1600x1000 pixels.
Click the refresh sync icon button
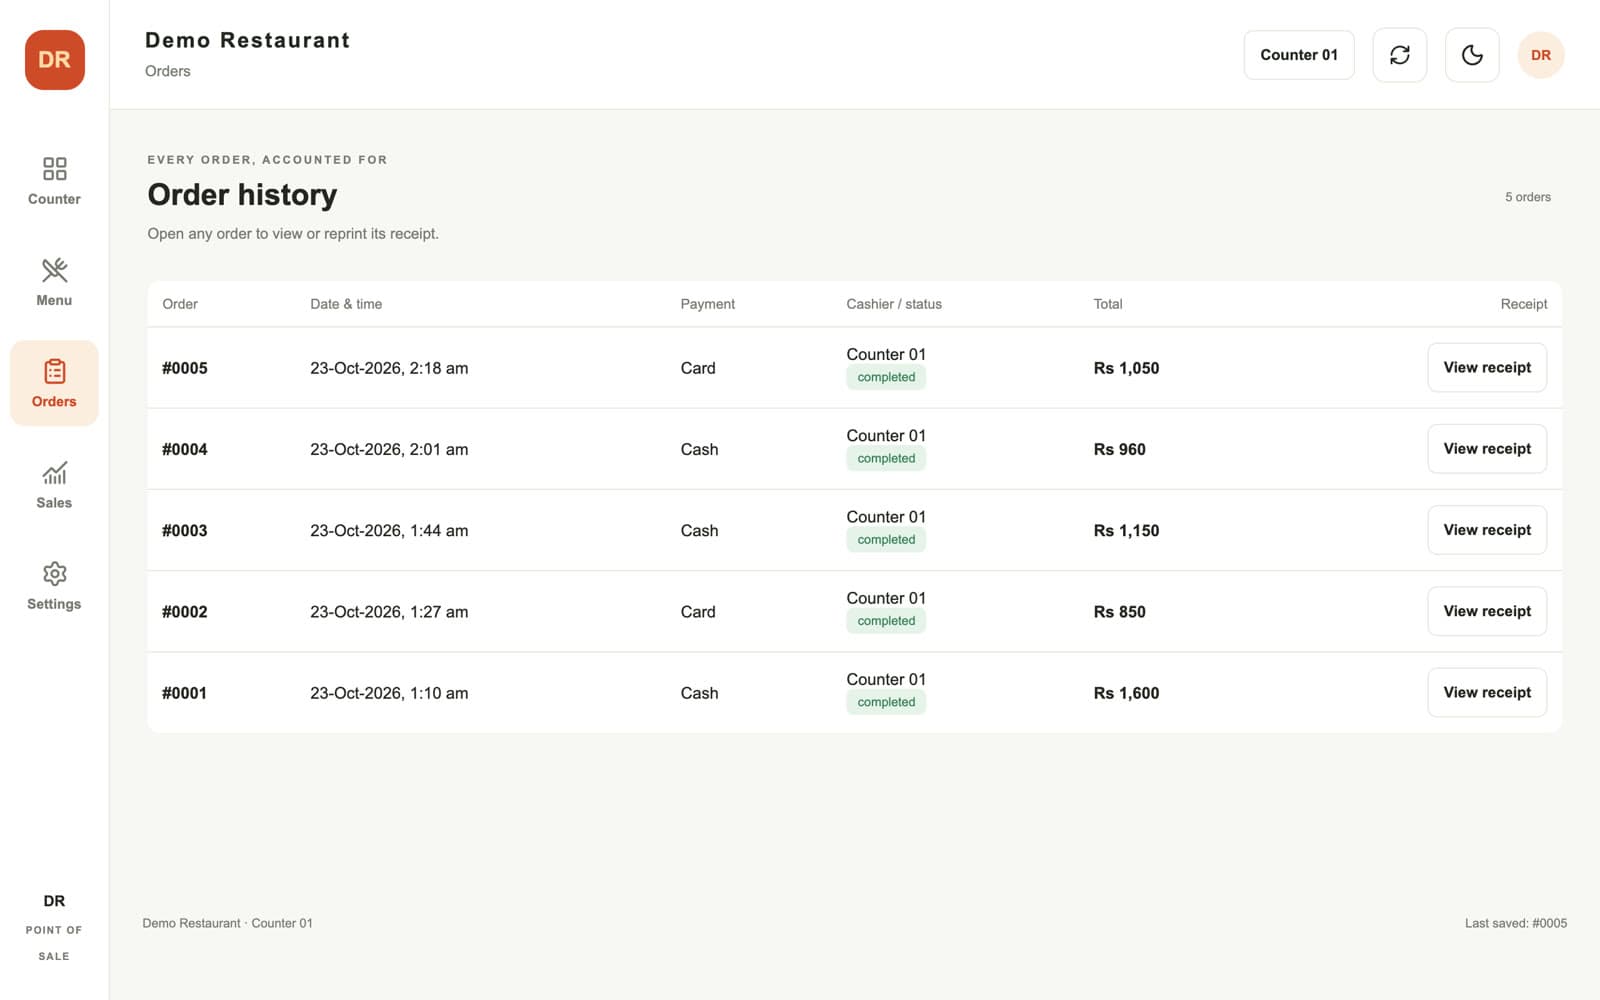[x=1399, y=55]
